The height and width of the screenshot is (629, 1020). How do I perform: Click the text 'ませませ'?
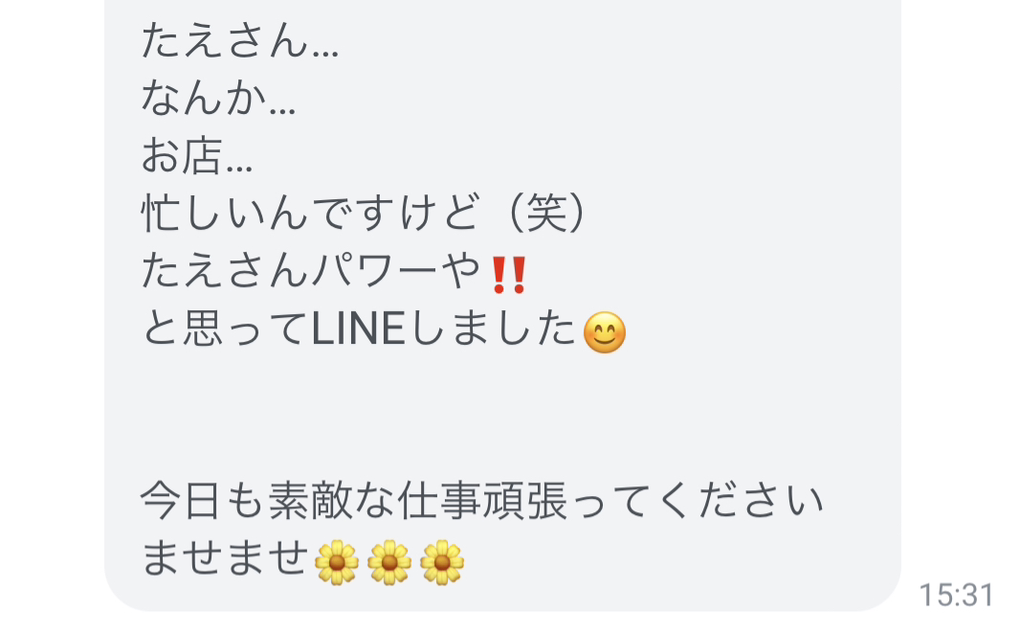click(x=225, y=558)
